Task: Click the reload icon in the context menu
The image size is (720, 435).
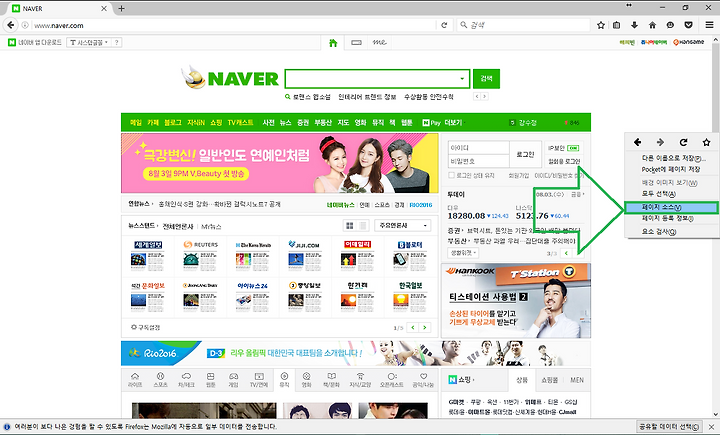Action: point(684,142)
